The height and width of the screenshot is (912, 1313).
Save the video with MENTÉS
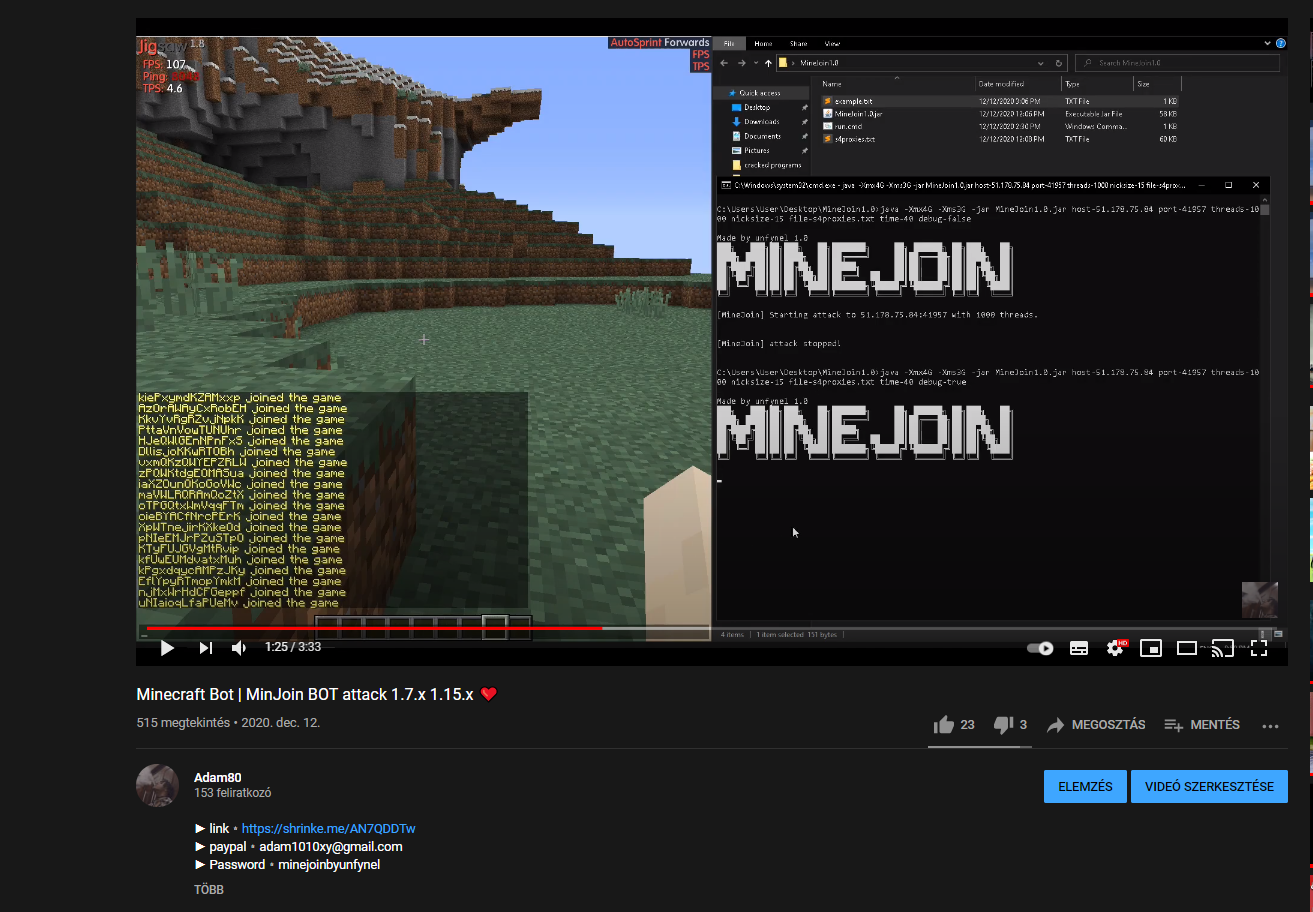[1202, 725]
